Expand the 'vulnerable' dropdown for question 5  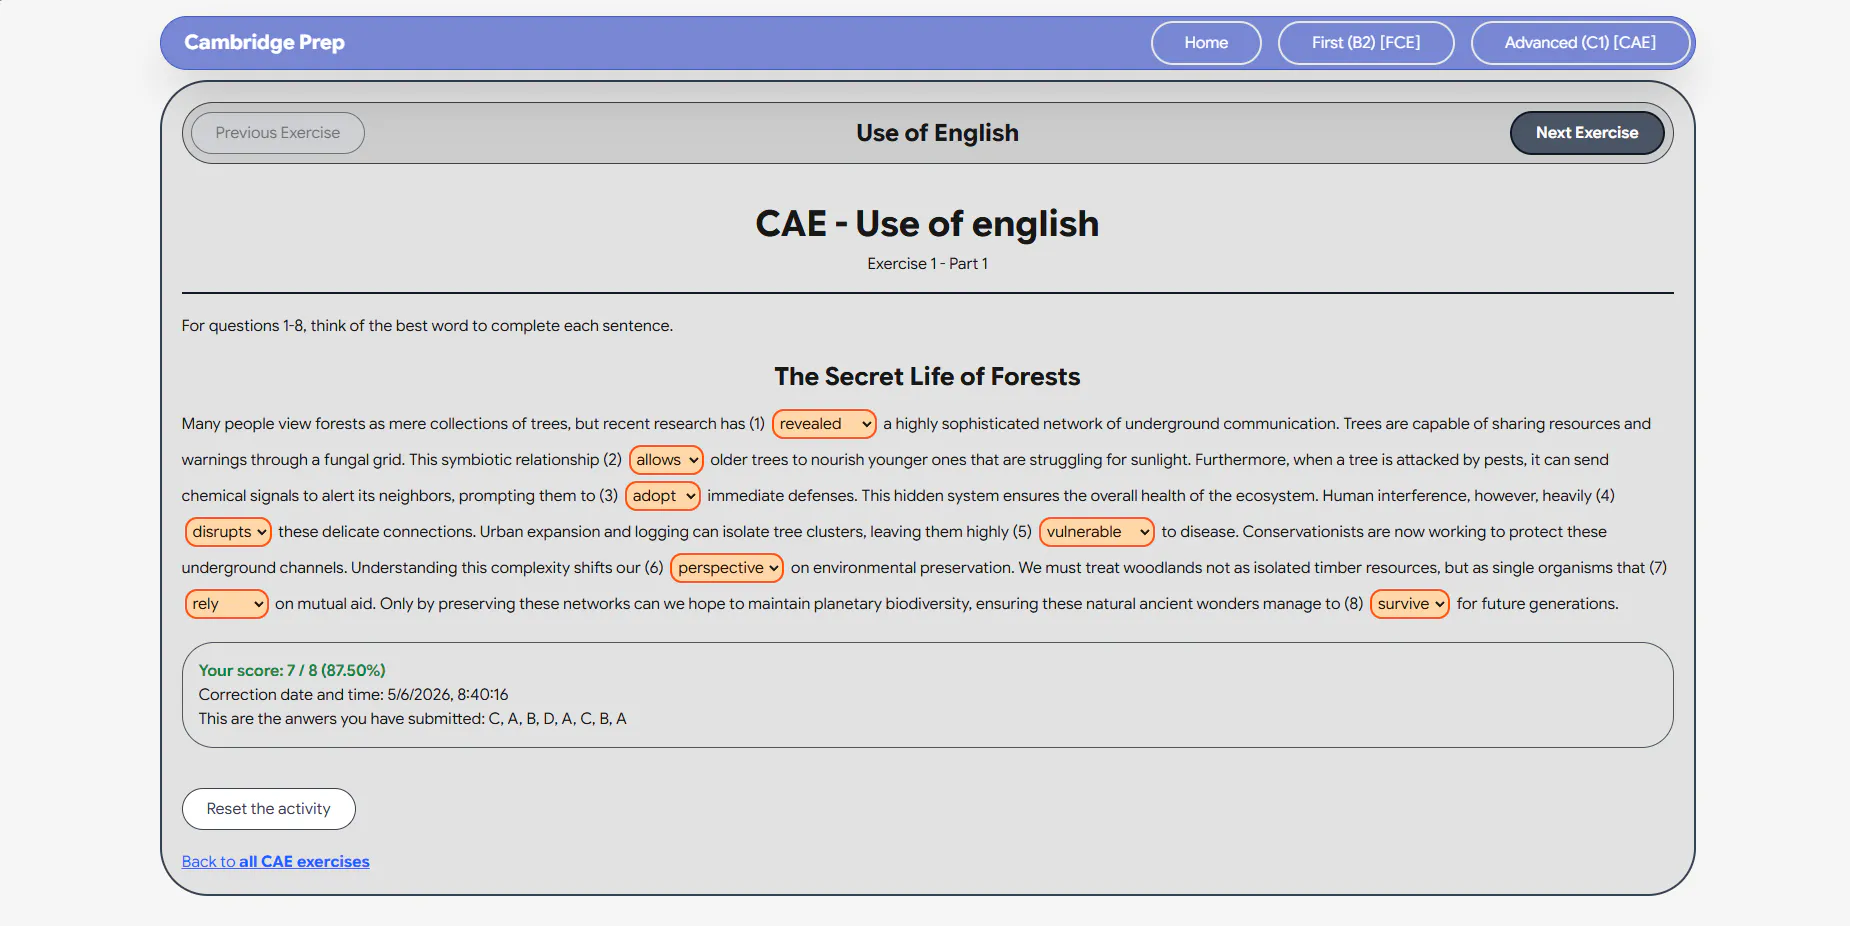click(x=1097, y=532)
